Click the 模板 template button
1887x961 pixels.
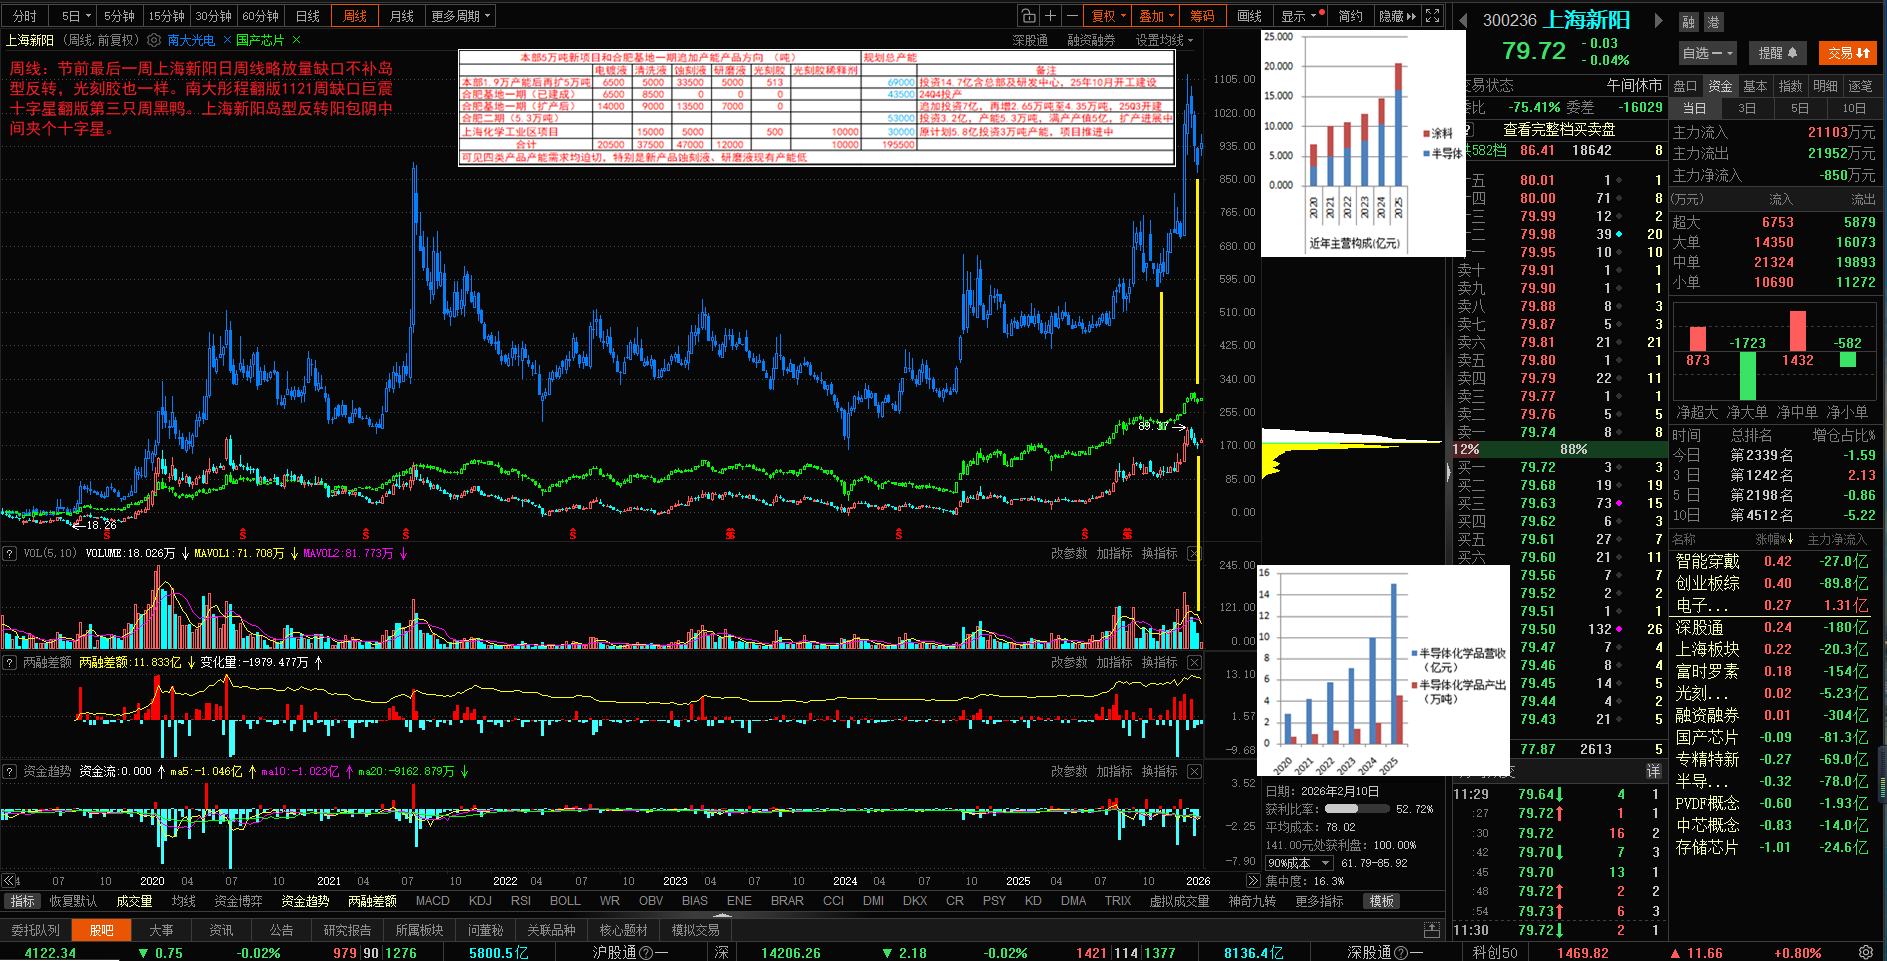coord(1382,901)
